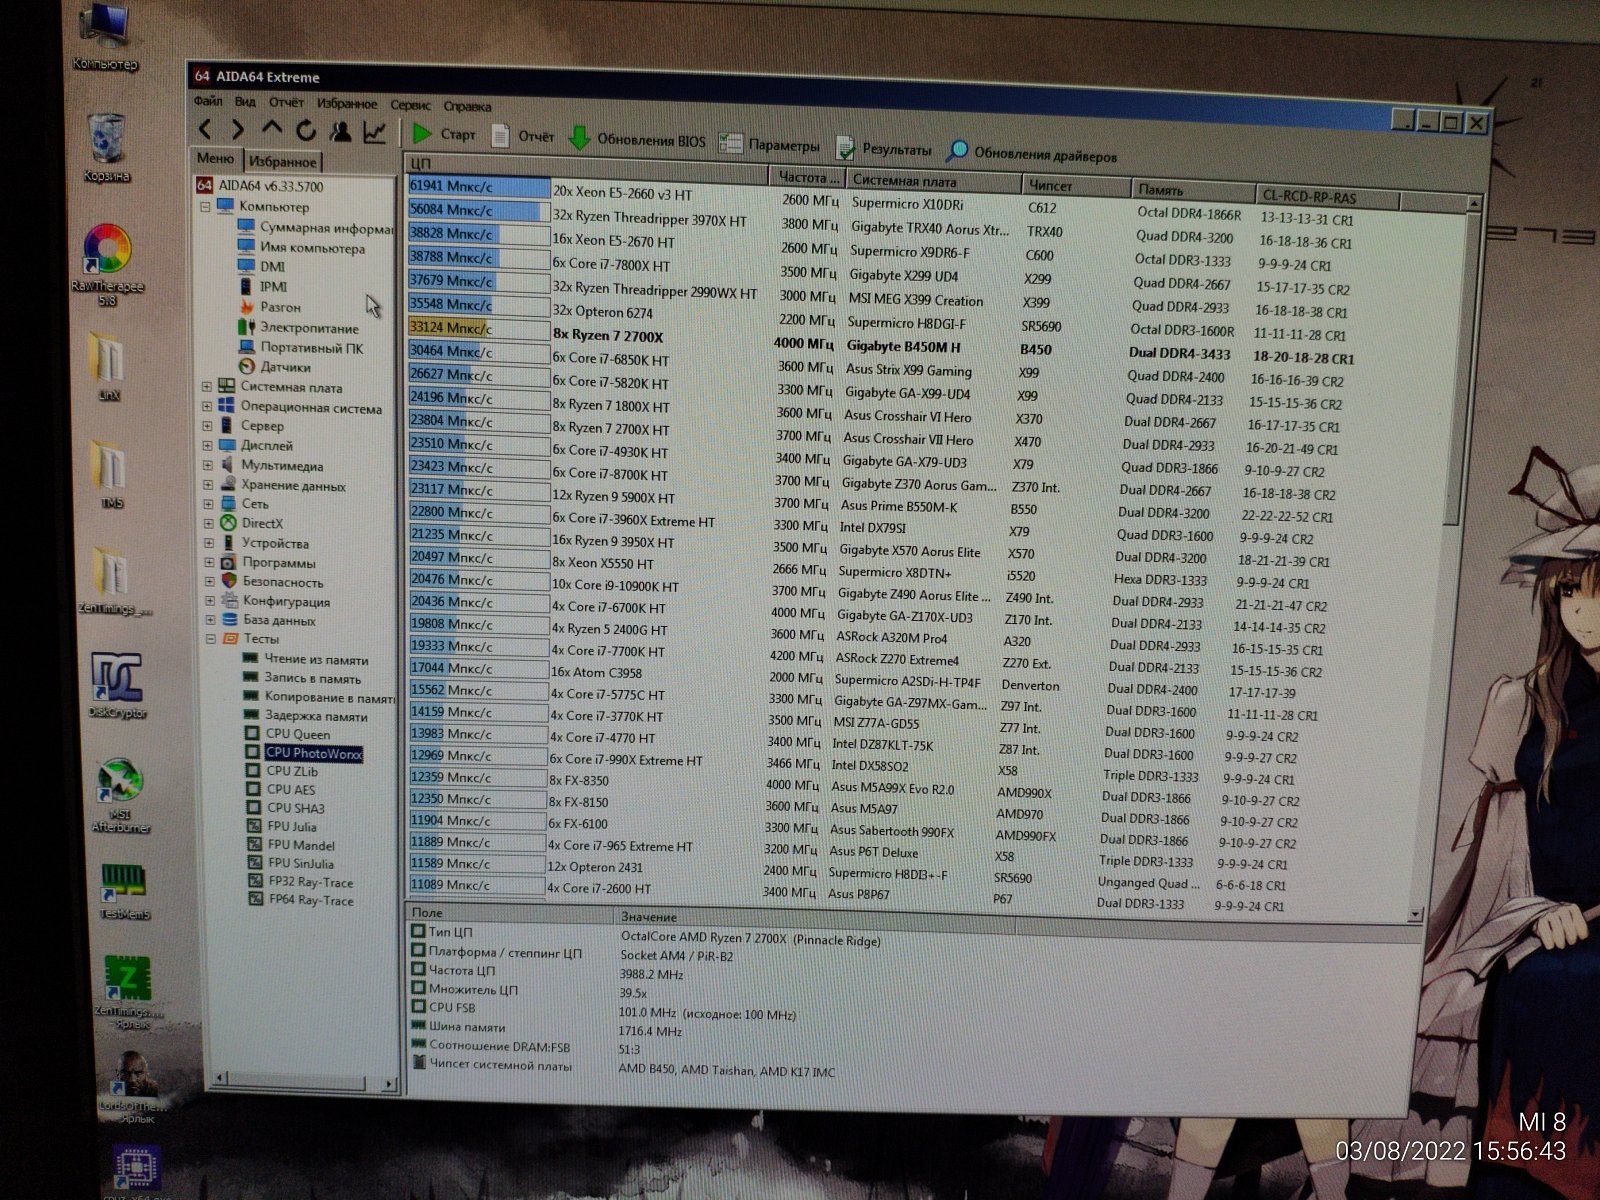This screenshot has height=1200, width=1600.
Task: Expand the Мультимедиа tree node
Action: click(x=208, y=465)
